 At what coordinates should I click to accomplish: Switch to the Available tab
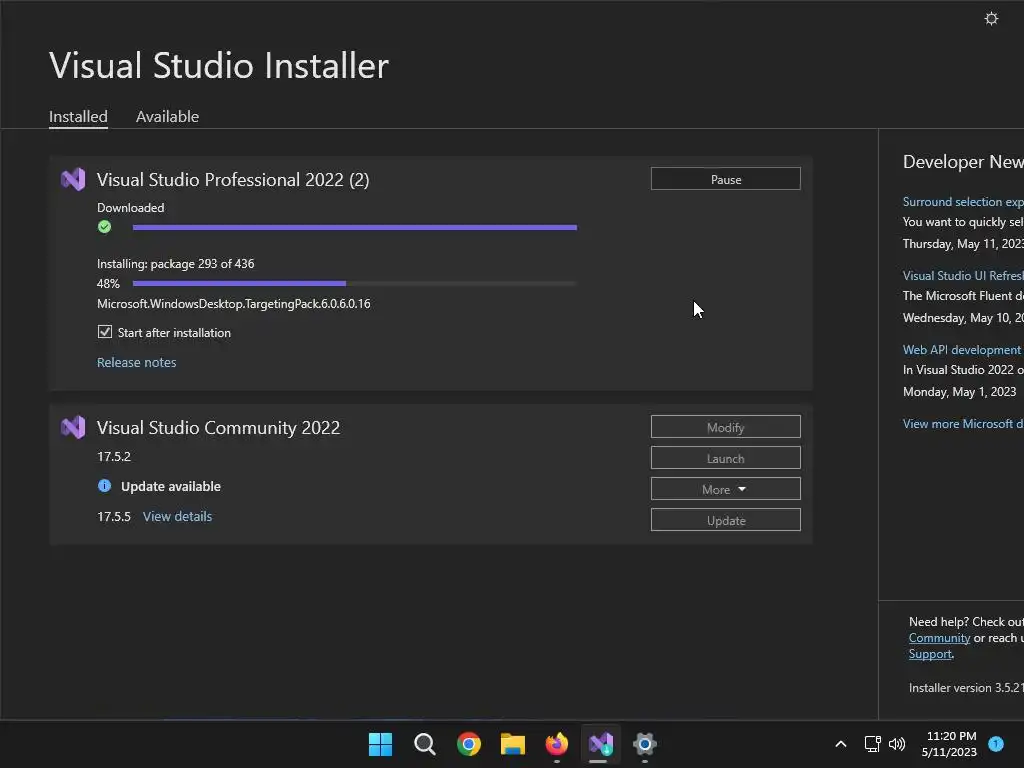click(167, 116)
